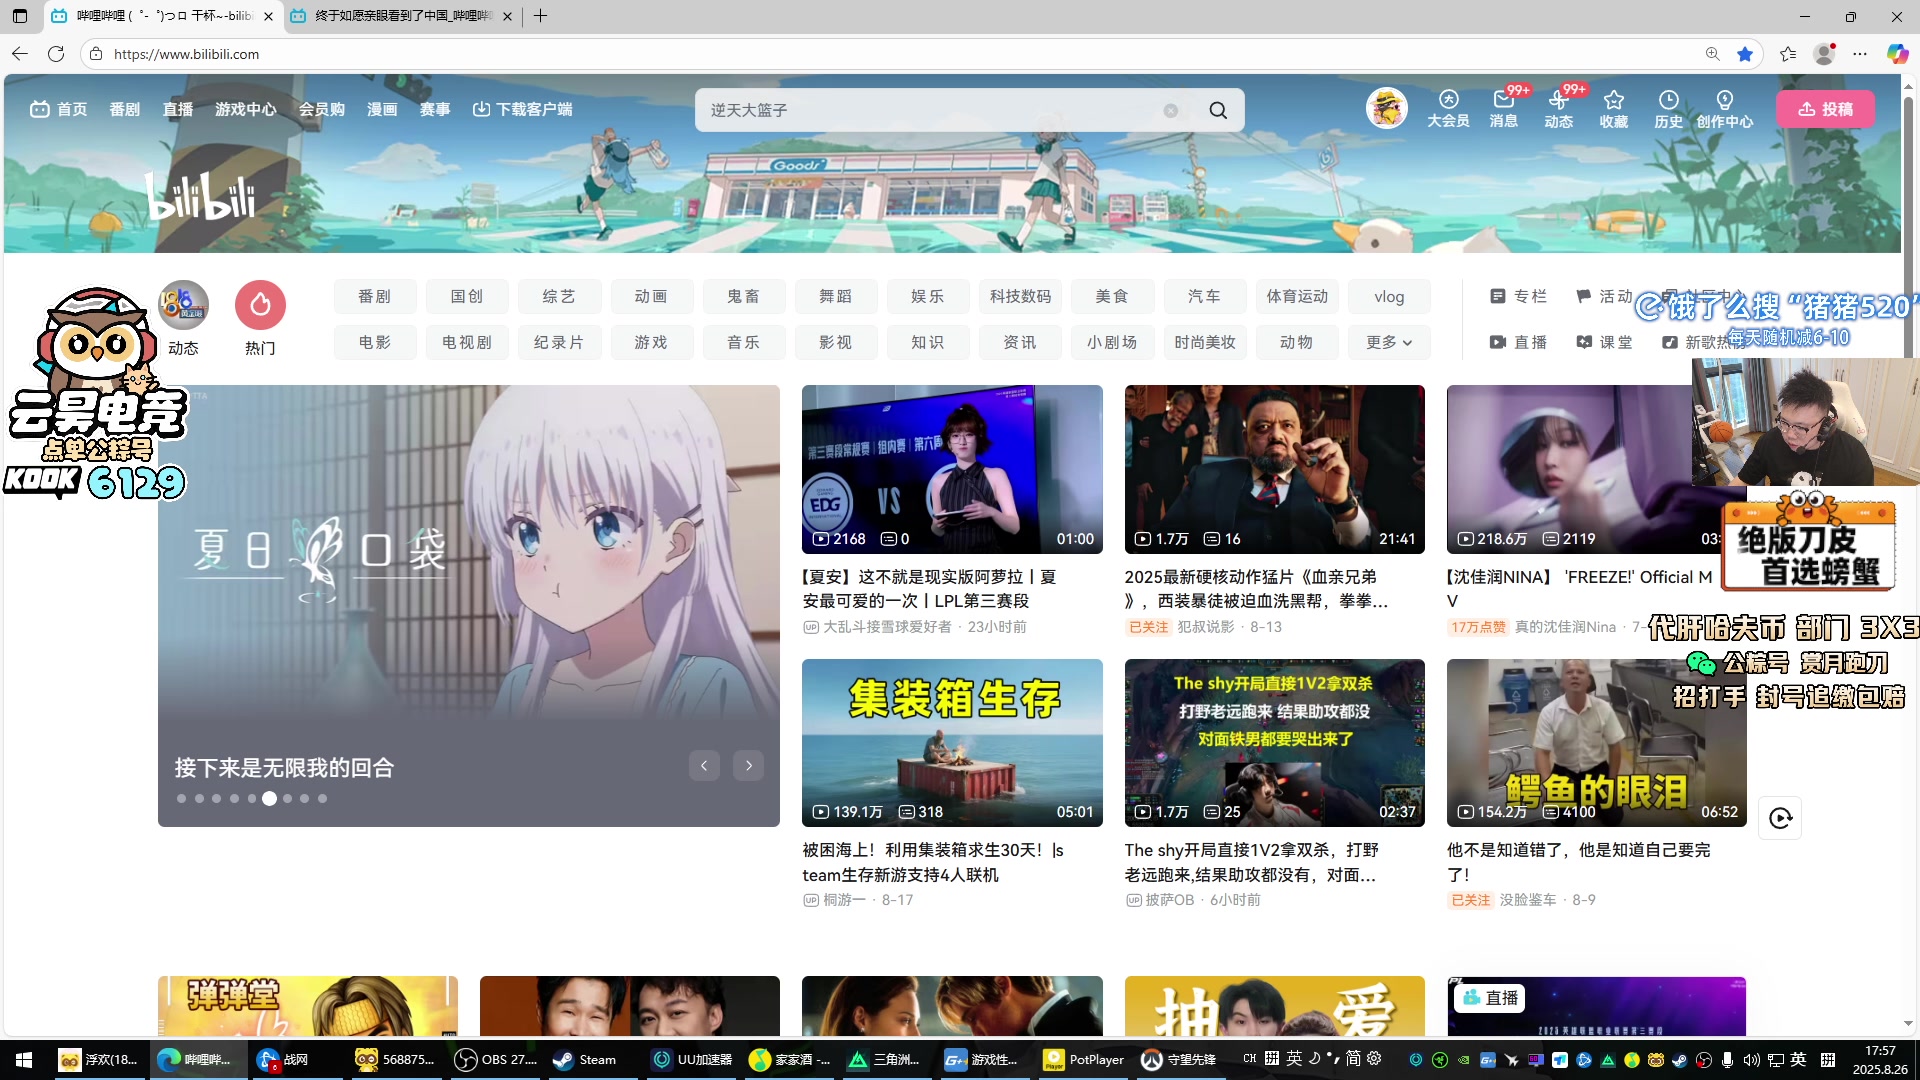The width and height of the screenshot is (1920, 1080).
Task: Open 会员购 in top navigation
Action: click(x=322, y=109)
